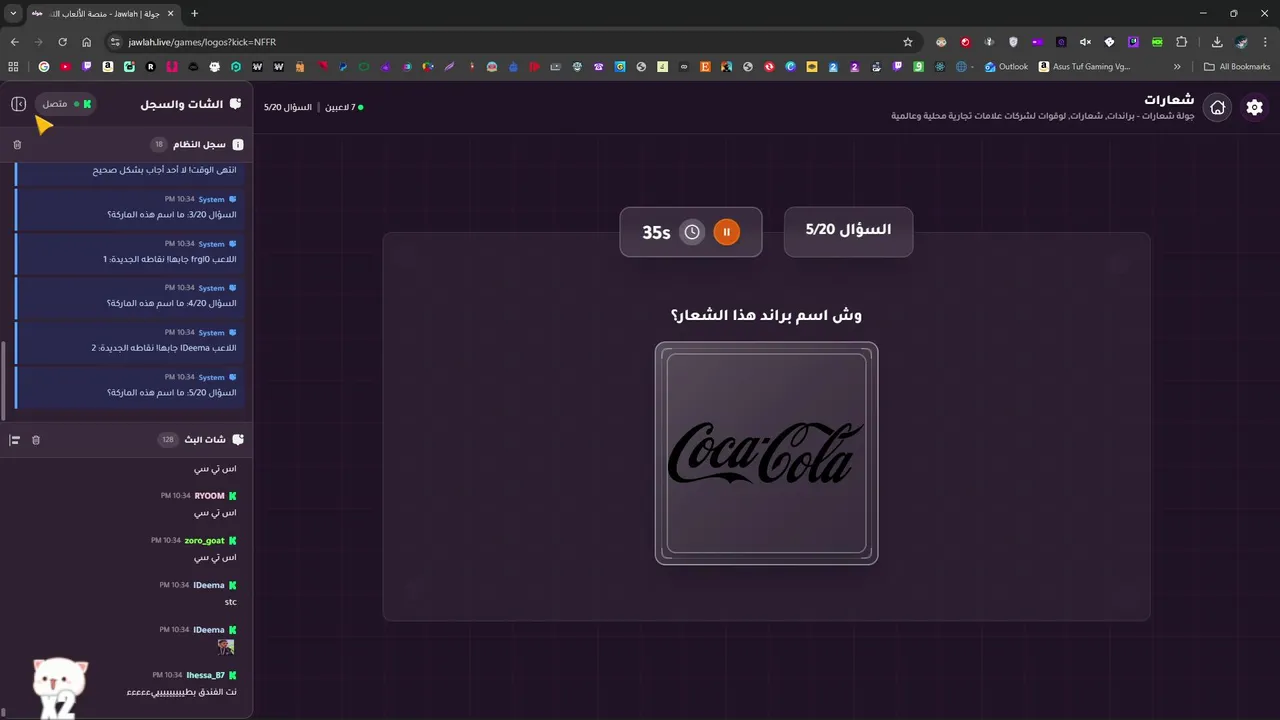Open the browser downloads

(x=1217, y=42)
